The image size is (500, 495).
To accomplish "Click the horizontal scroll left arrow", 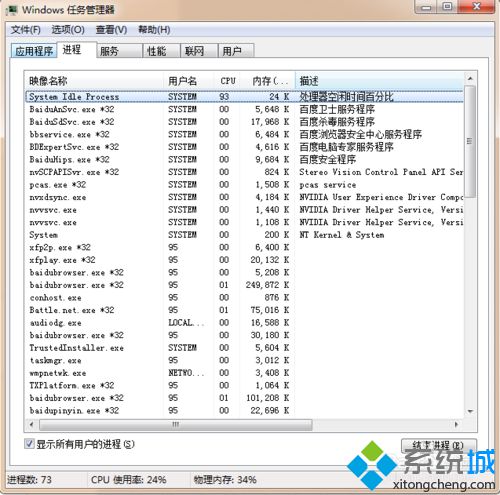I will coord(32,424).
